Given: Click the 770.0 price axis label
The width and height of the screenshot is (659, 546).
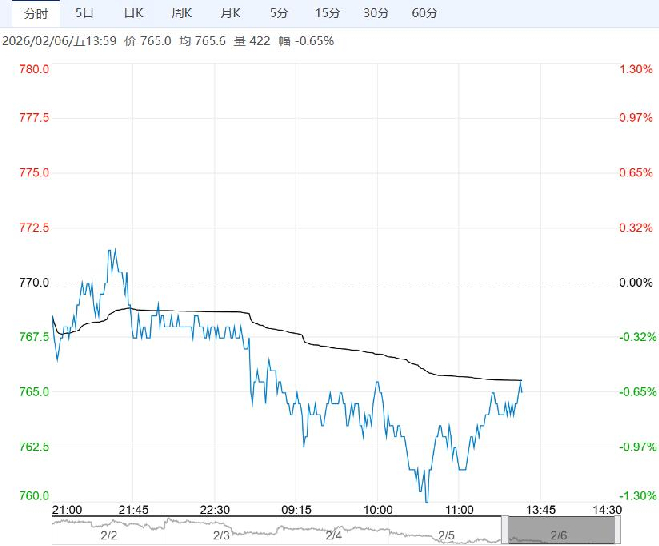Looking at the screenshot, I should click(35, 283).
